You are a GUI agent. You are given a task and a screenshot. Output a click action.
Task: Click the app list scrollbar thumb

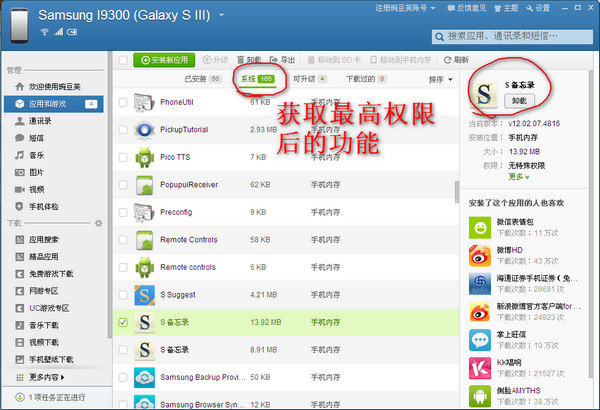[457, 192]
